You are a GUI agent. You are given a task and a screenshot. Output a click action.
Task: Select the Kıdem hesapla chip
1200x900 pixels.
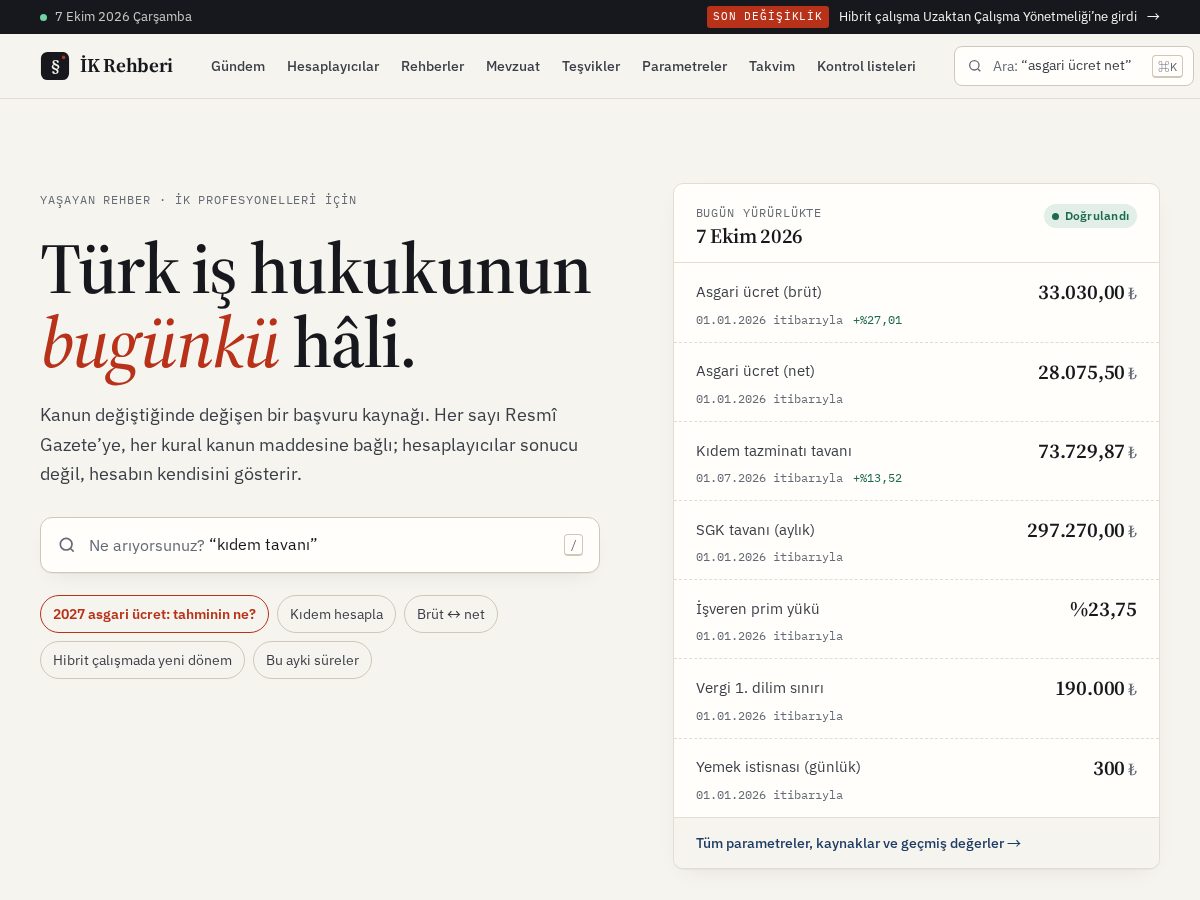[336, 614]
